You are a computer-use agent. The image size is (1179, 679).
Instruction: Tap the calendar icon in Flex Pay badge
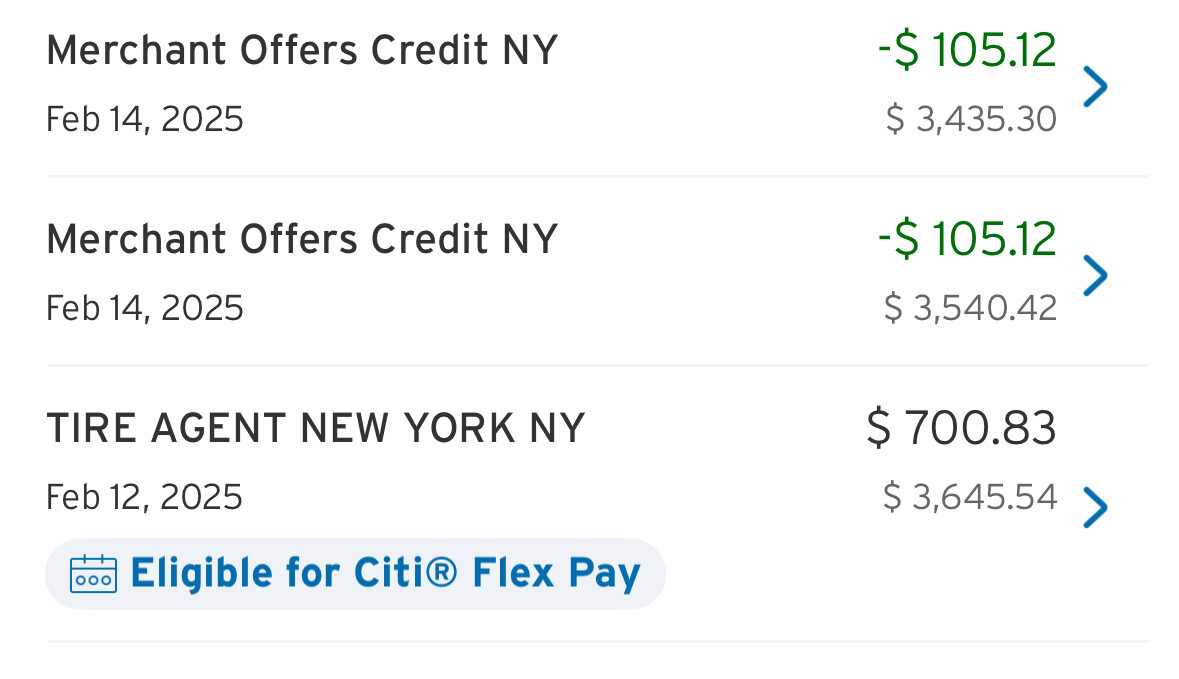(93, 574)
